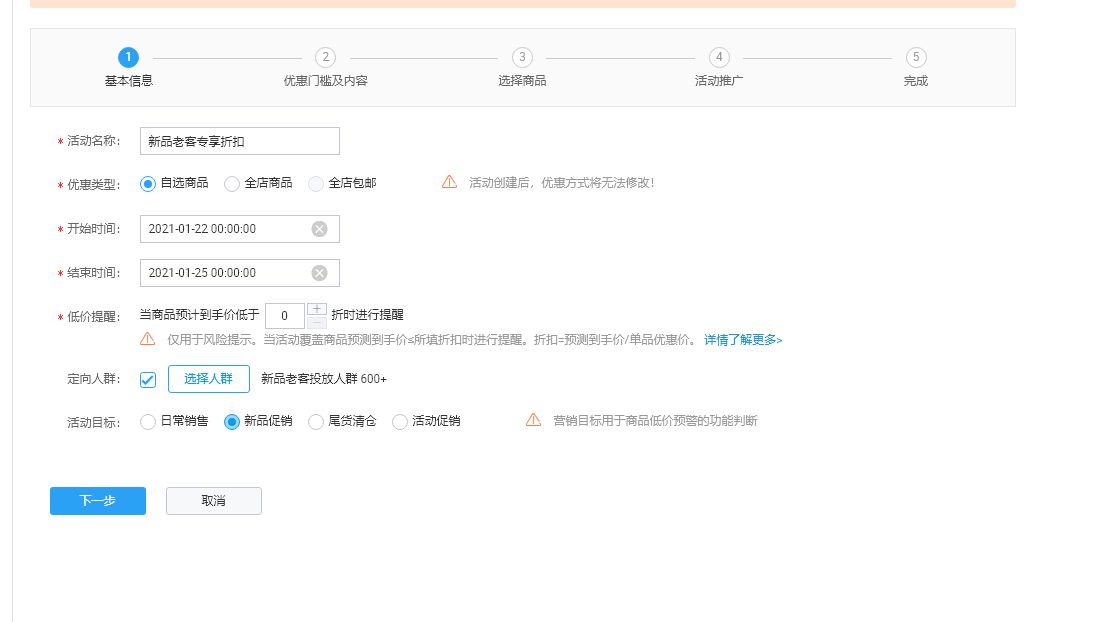This screenshot has width=1114, height=622.
Task: Click the step 5 完成 circle icon
Action: point(916,57)
